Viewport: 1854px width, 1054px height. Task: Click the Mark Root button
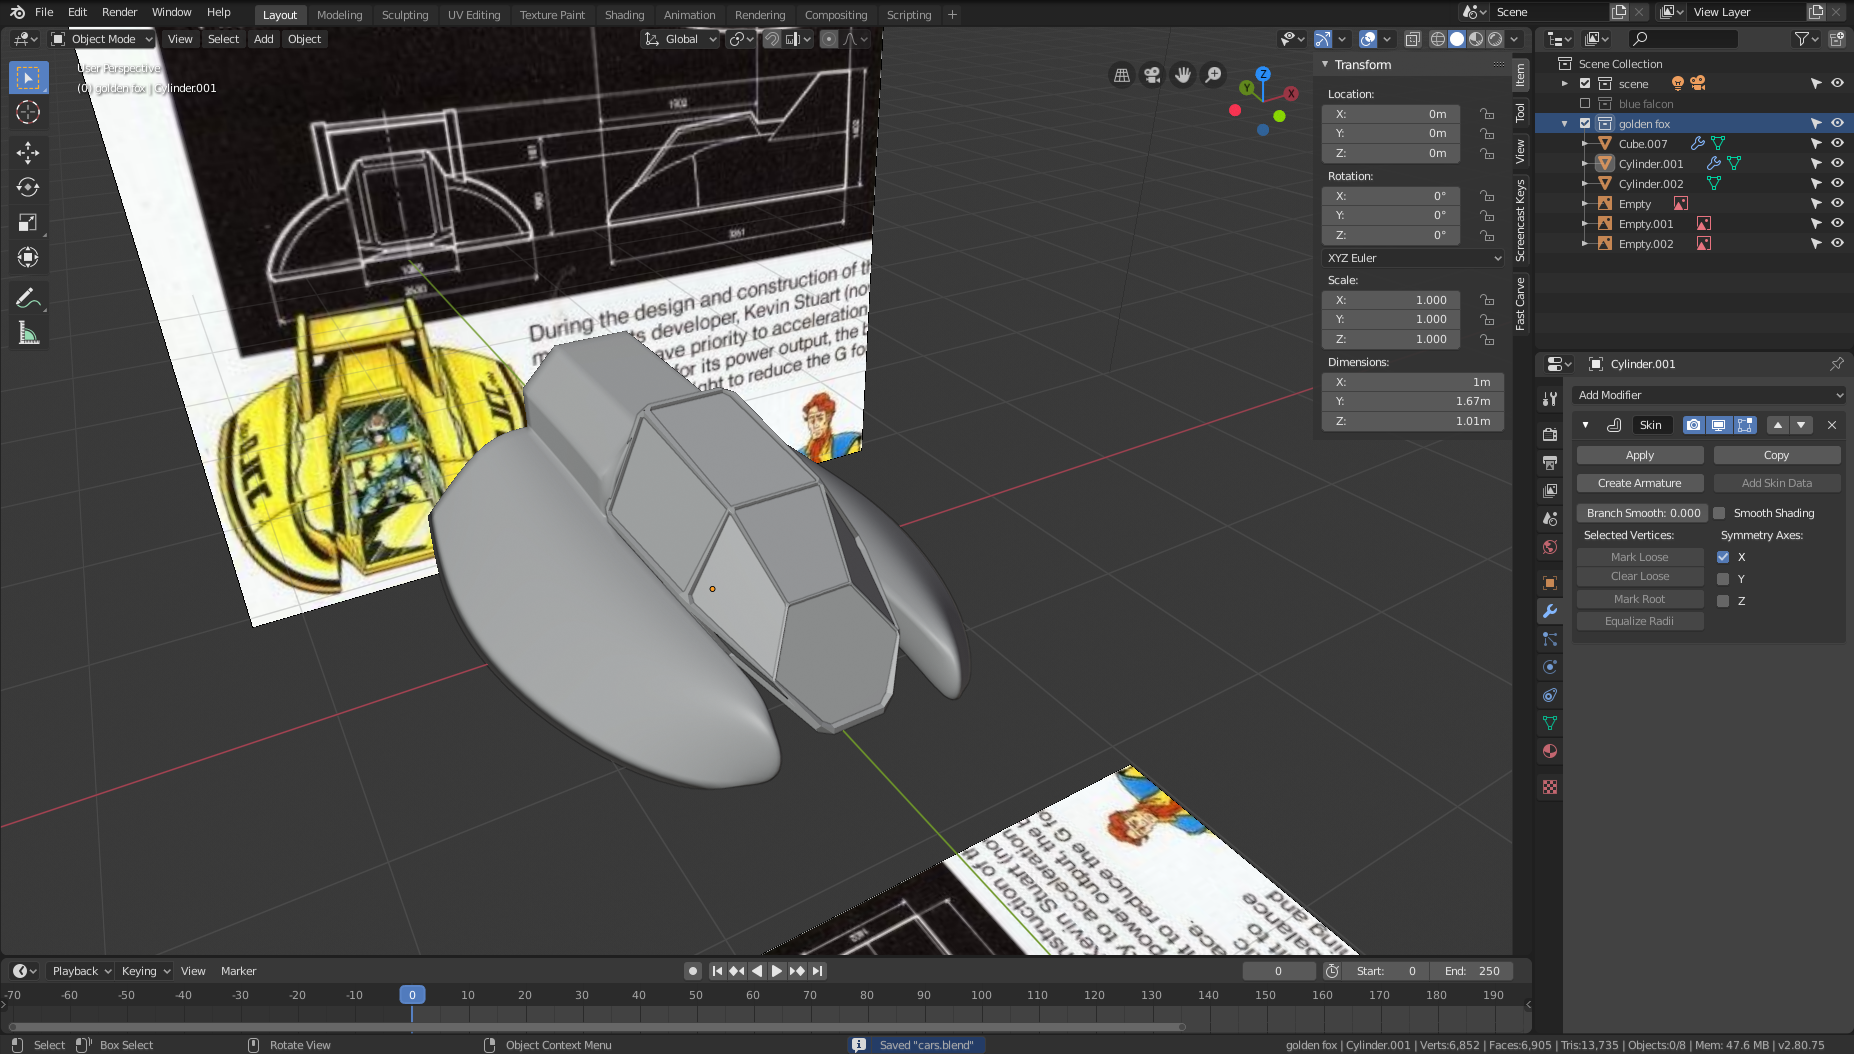1640,599
